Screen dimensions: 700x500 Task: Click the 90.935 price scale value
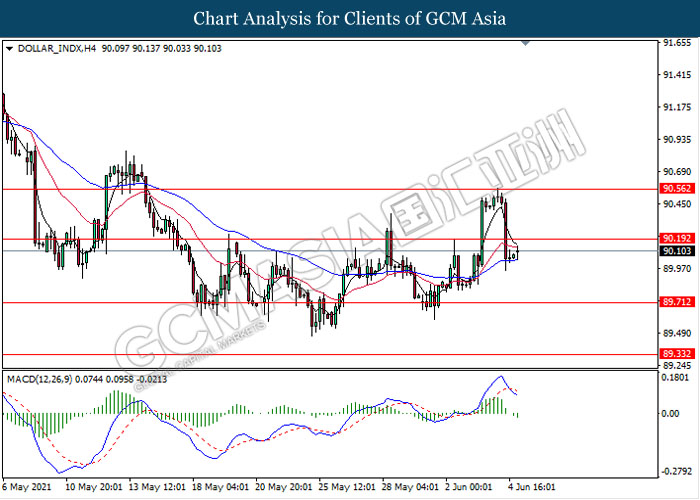[x=677, y=140]
